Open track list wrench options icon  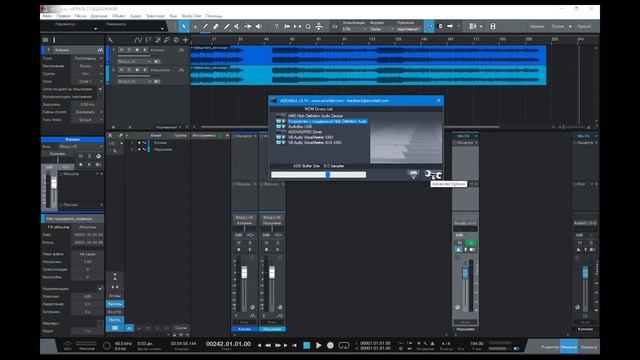[x=110, y=40]
